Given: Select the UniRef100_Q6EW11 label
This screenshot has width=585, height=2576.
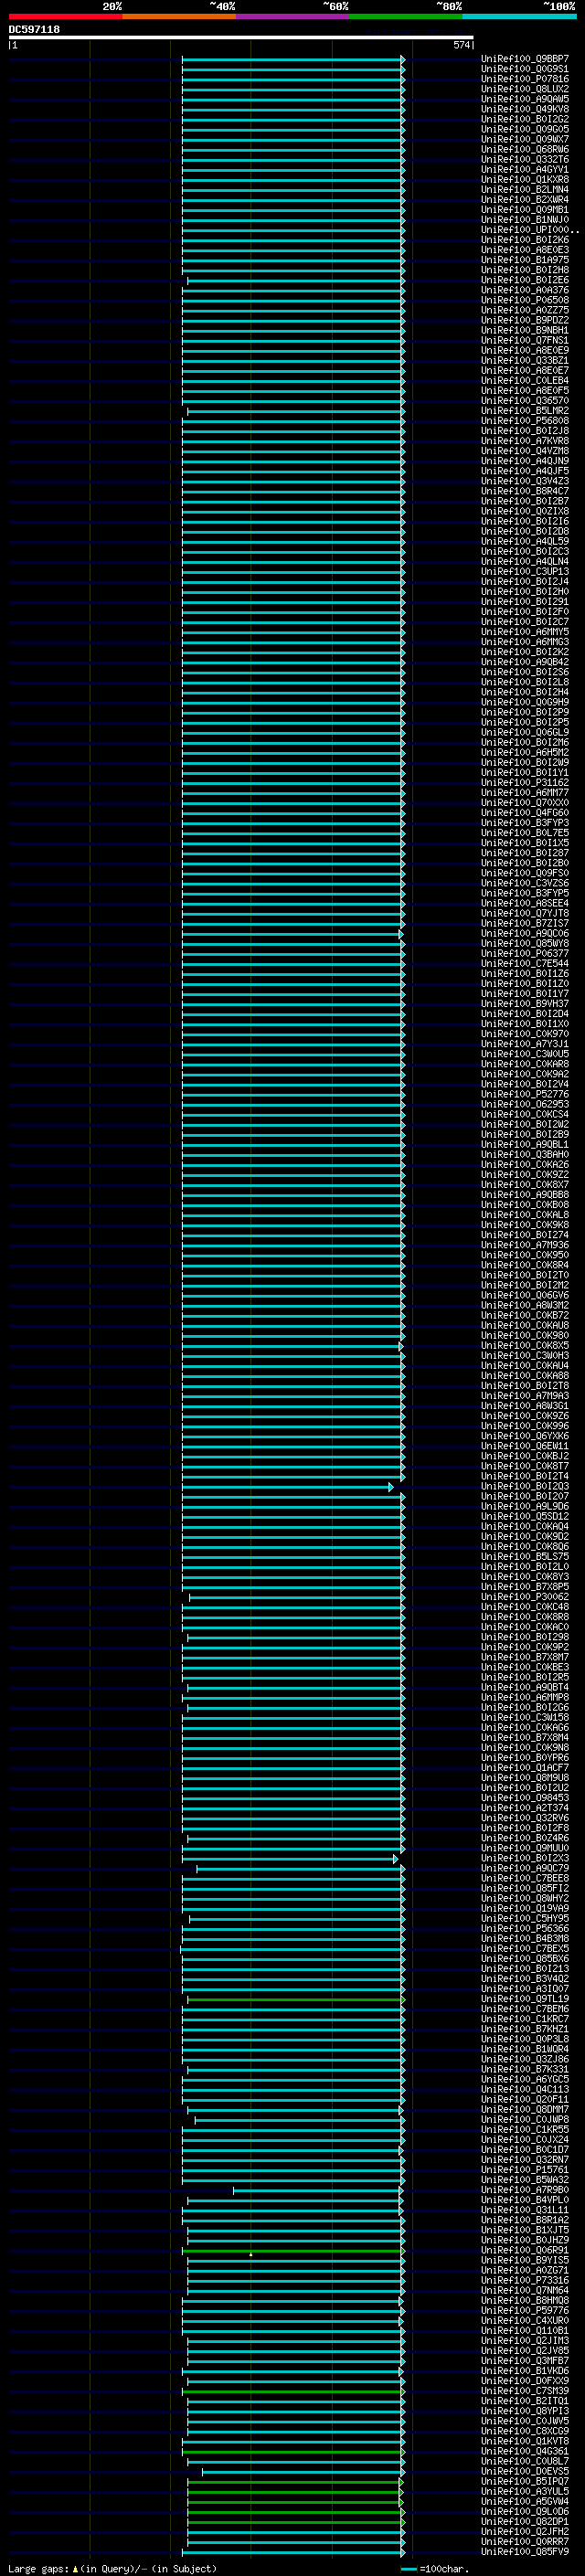Looking at the screenshot, I should pyautogui.click(x=525, y=1446).
